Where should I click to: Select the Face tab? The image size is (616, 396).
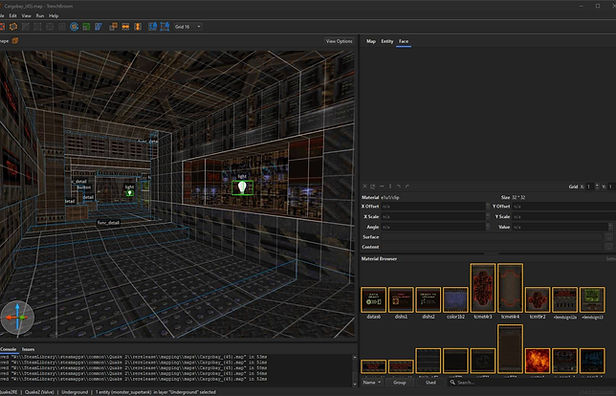403,41
